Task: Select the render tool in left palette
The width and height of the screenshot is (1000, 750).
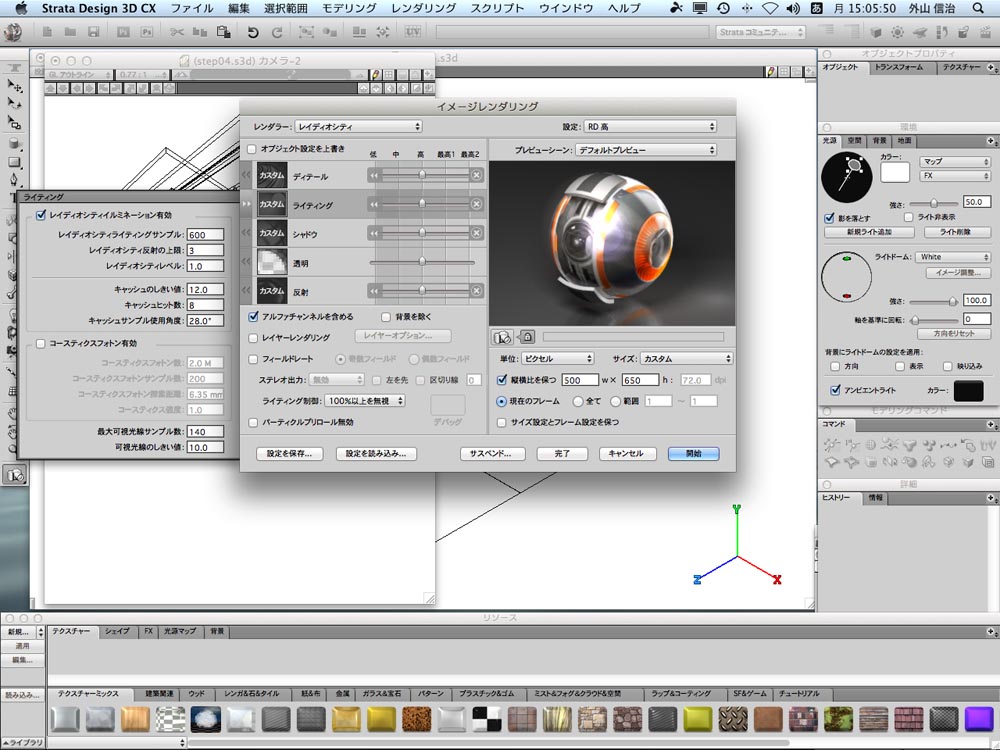Action: pyautogui.click(x=14, y=475)
